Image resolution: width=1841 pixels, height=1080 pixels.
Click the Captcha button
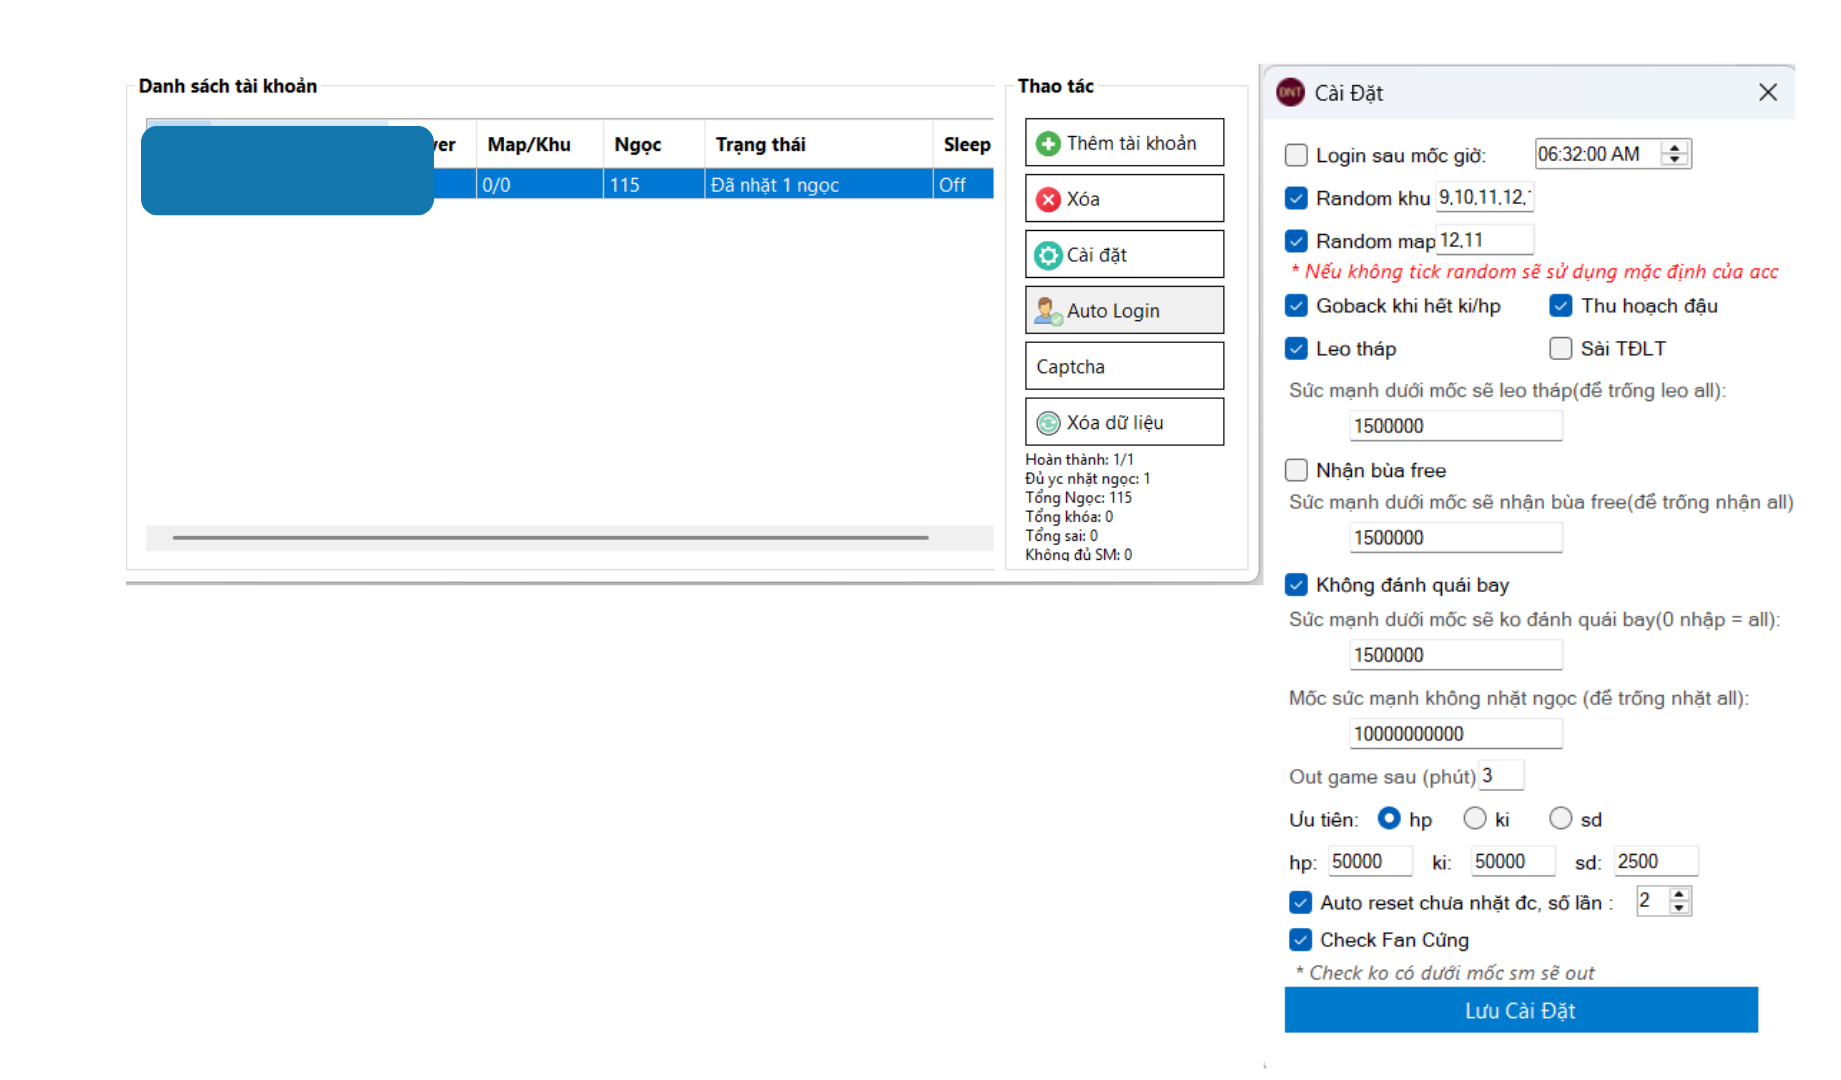[x=1123, y=367]
